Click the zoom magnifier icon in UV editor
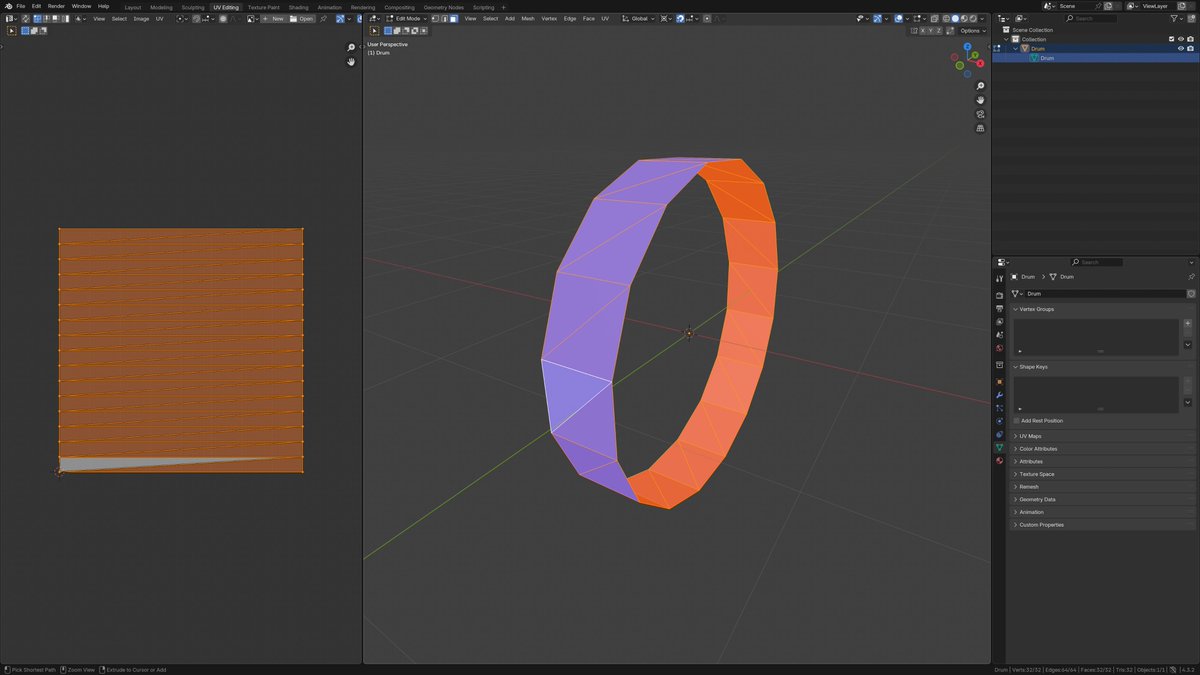This screenshot has width=1200, height=675. 351,48
